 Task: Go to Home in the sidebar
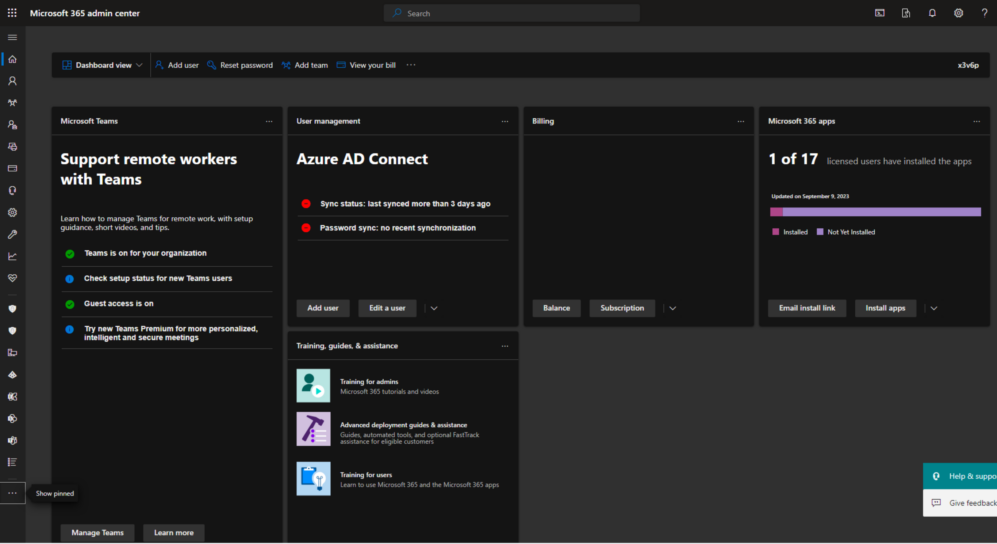(x=12, y=59)
